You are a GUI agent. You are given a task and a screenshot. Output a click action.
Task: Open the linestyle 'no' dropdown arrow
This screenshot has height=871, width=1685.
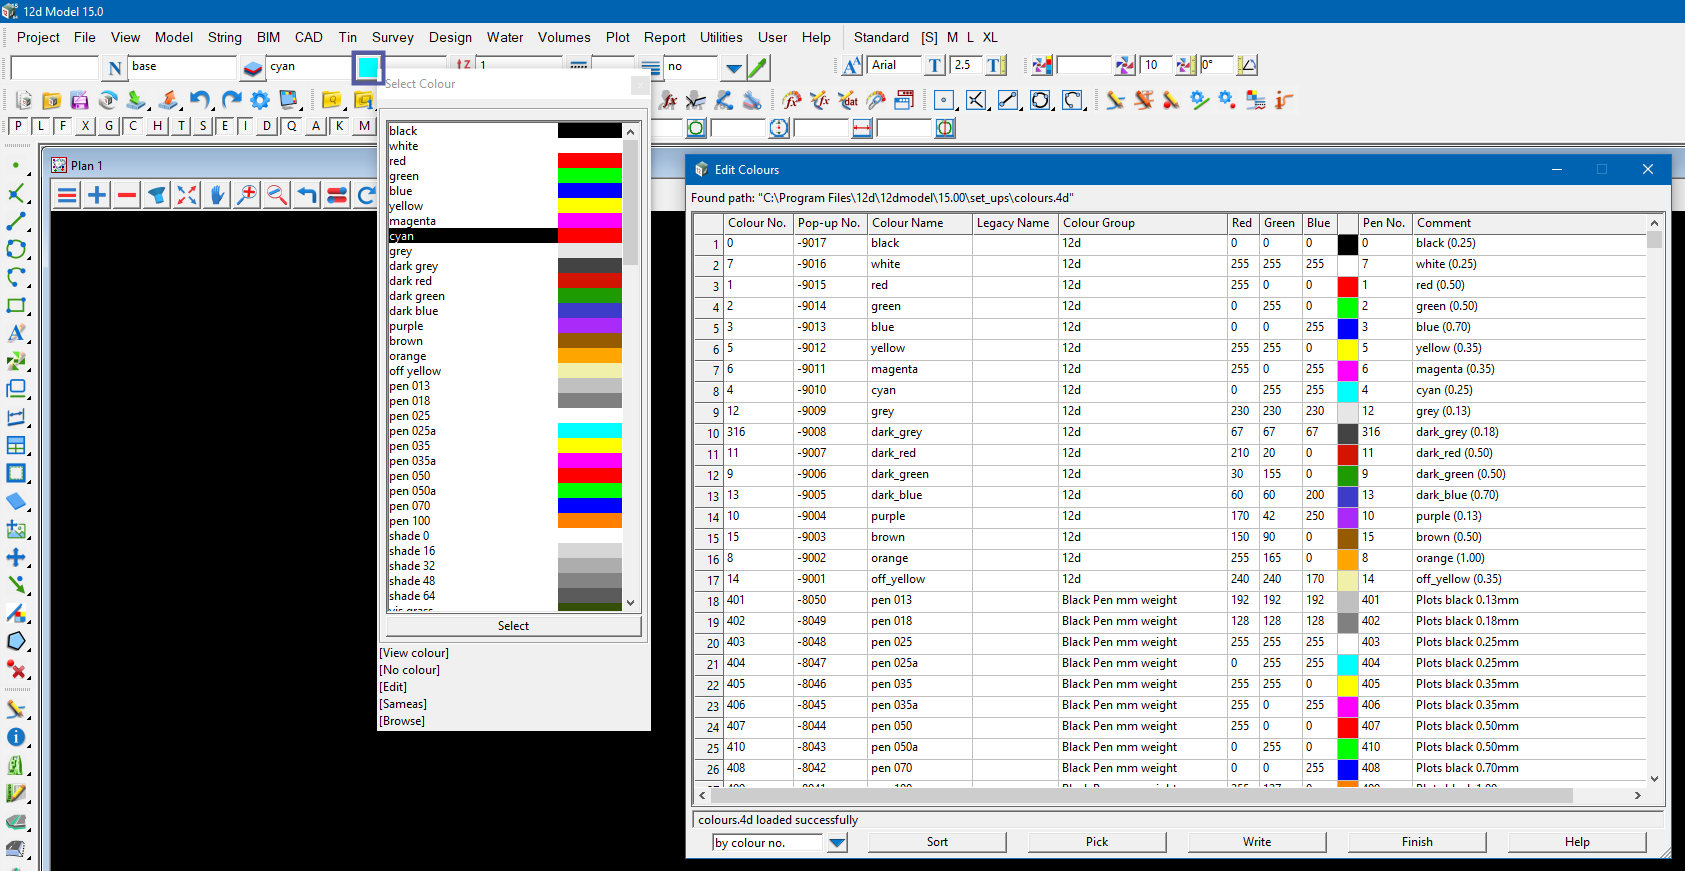coord(733,67)
